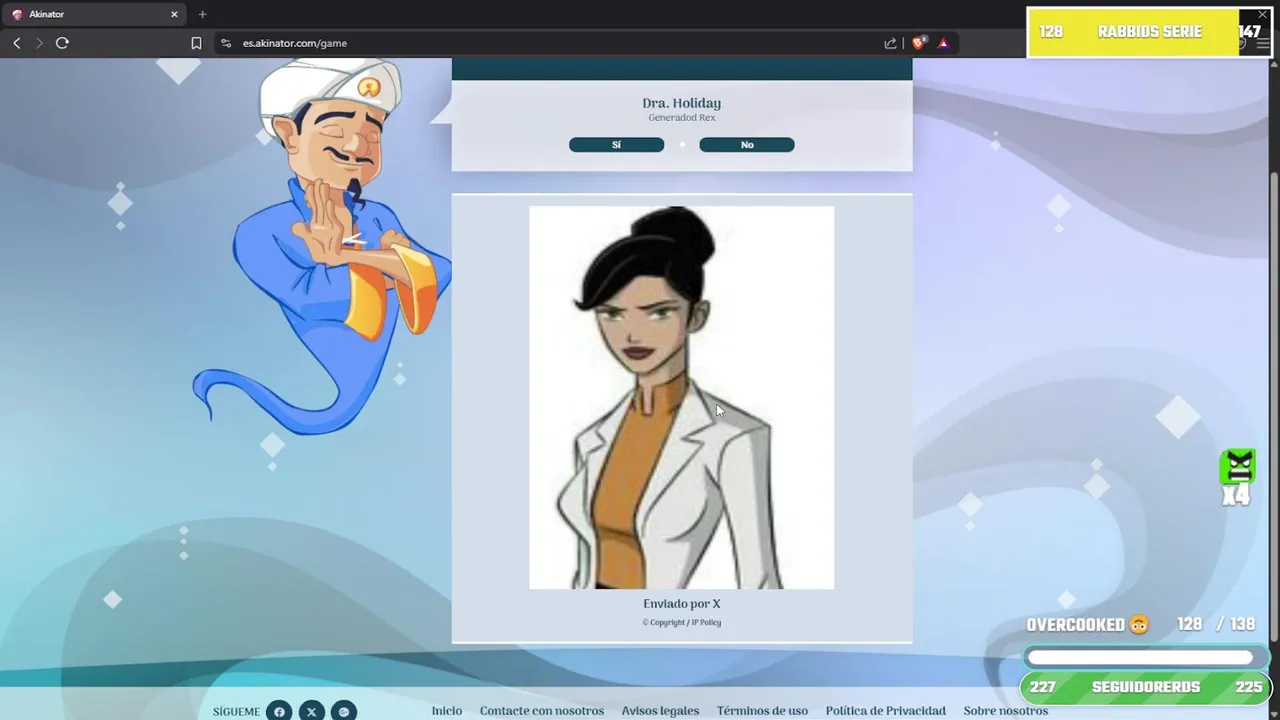Click the share page icon in address bar

coord(890,43)
